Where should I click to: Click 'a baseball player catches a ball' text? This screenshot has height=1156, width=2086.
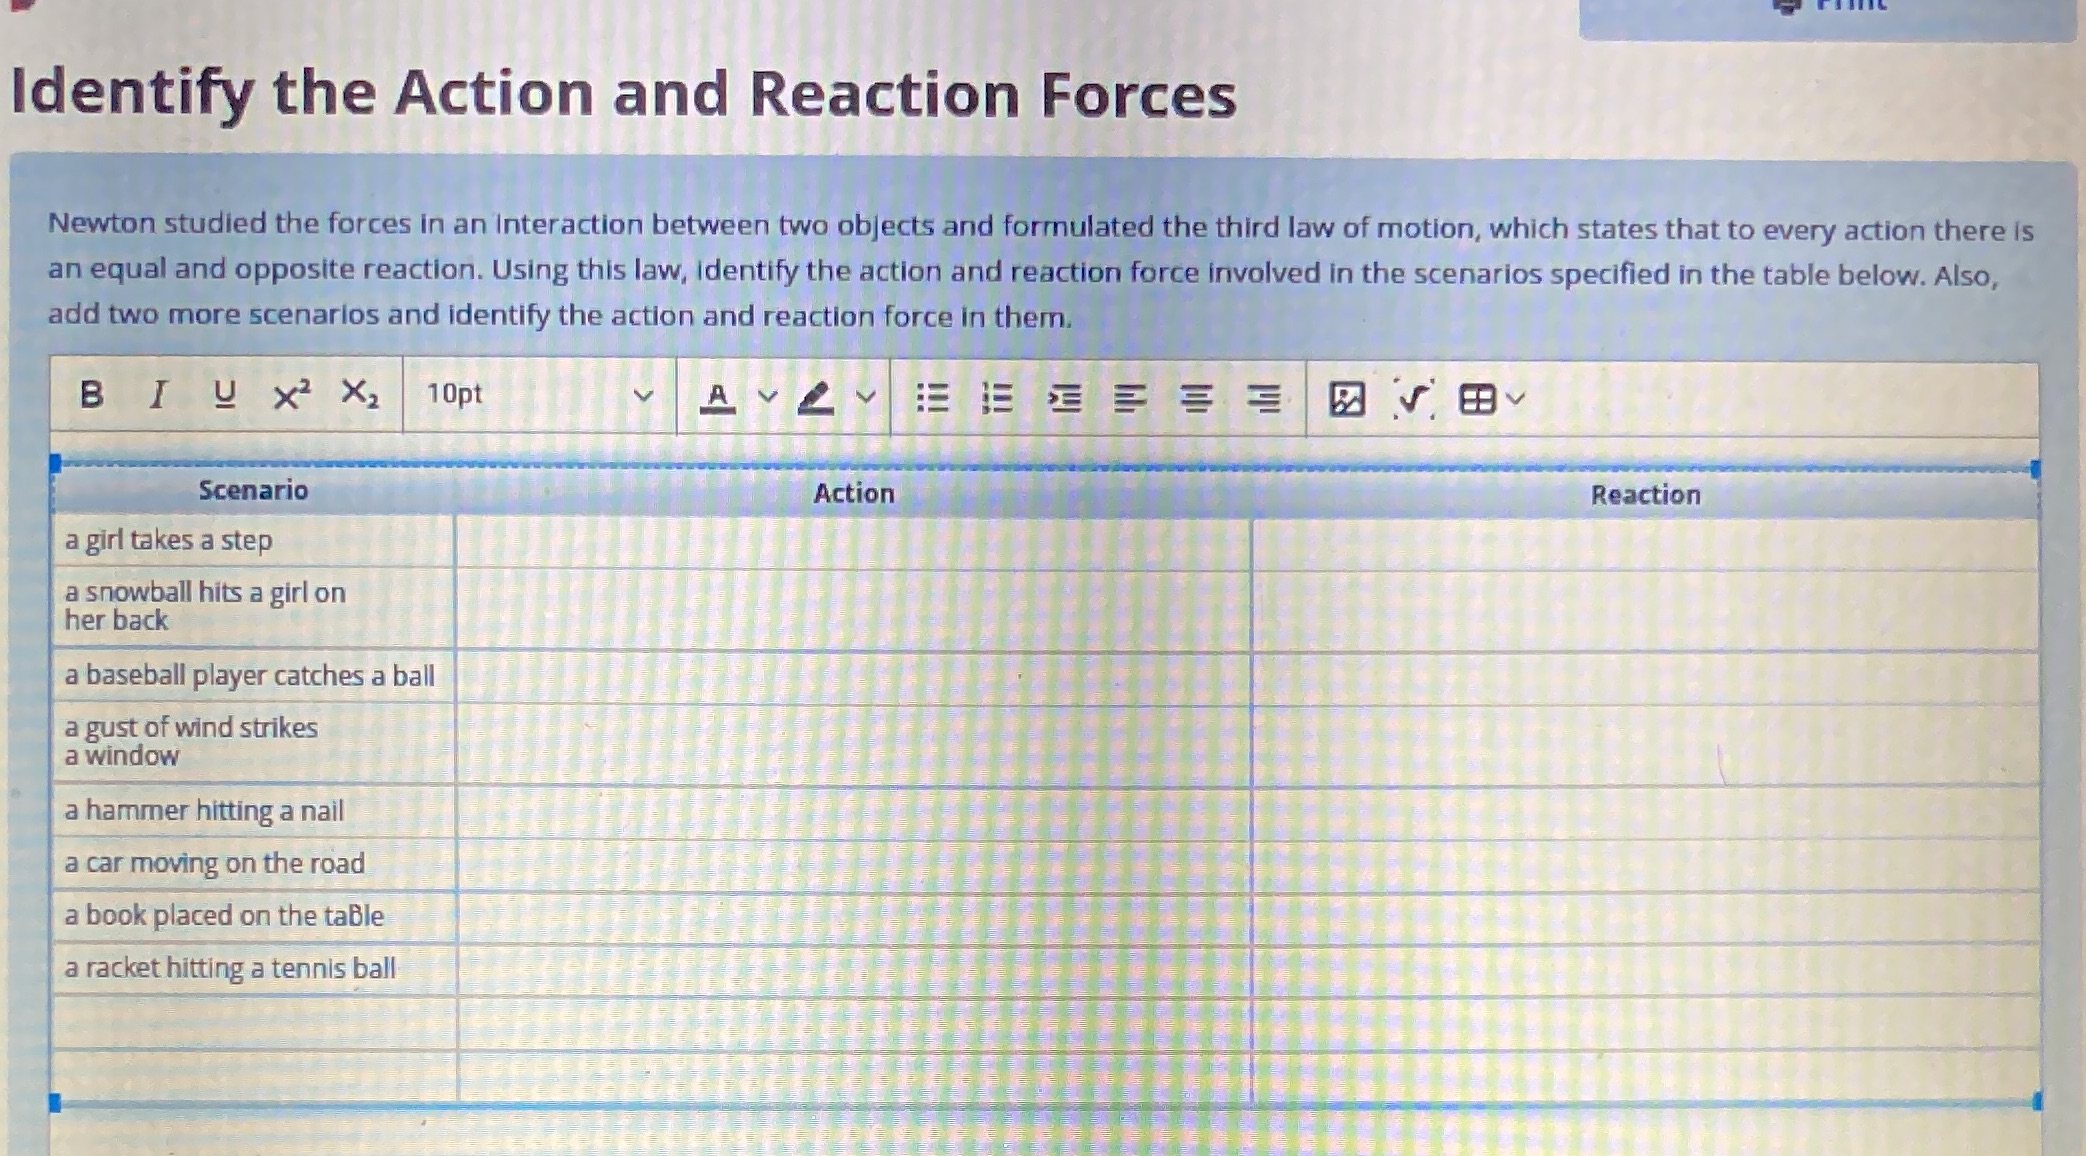[249, 676]
